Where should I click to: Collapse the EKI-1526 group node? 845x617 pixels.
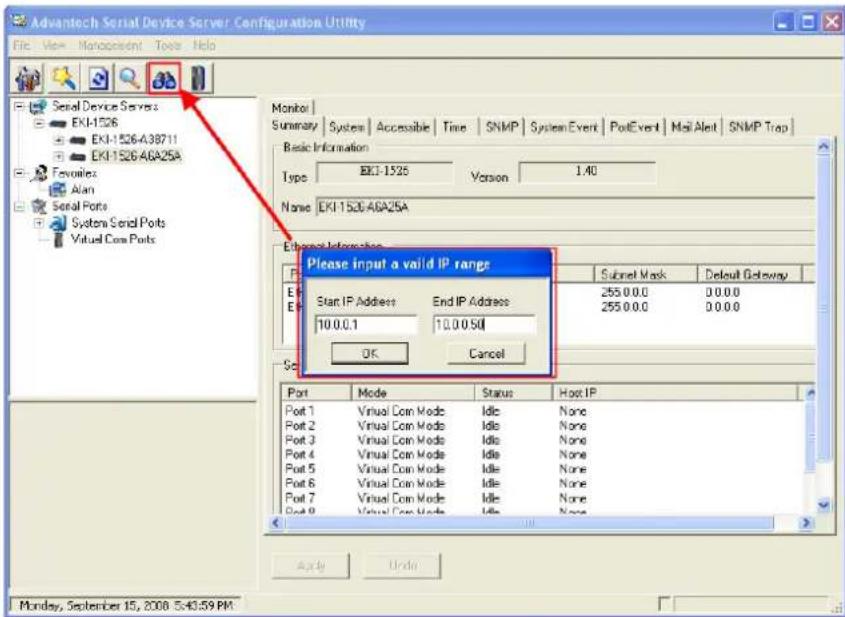(39, 123)
